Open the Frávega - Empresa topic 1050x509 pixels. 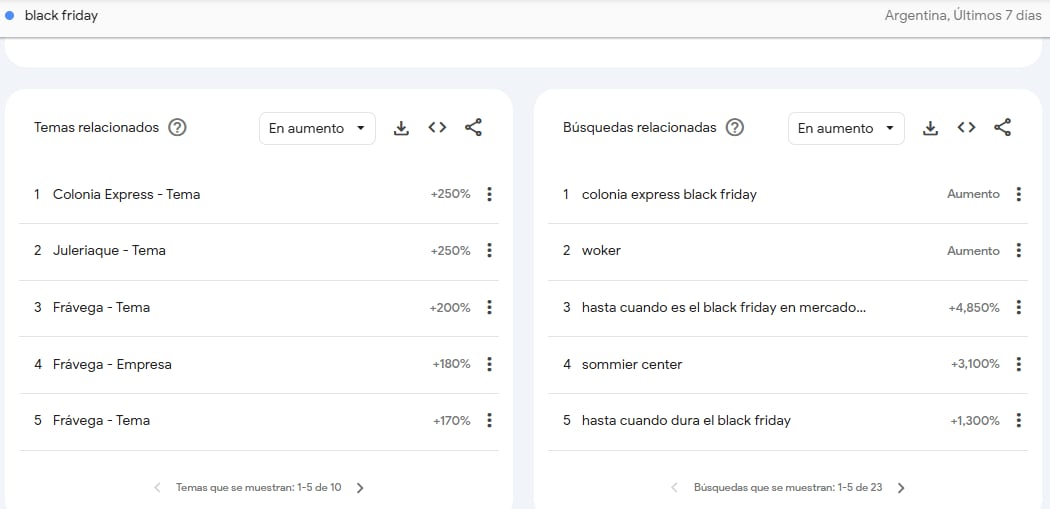click(112, 364)
